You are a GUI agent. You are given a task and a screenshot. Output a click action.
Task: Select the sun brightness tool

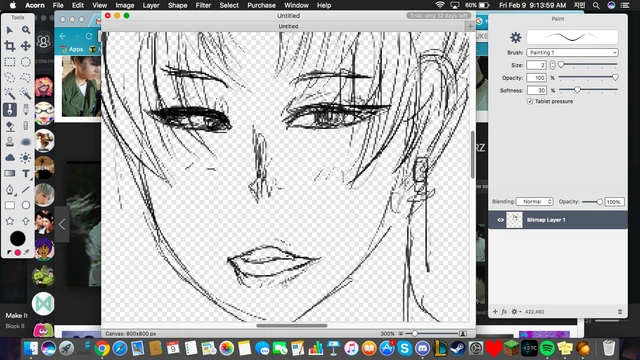(x=26, y=158)
